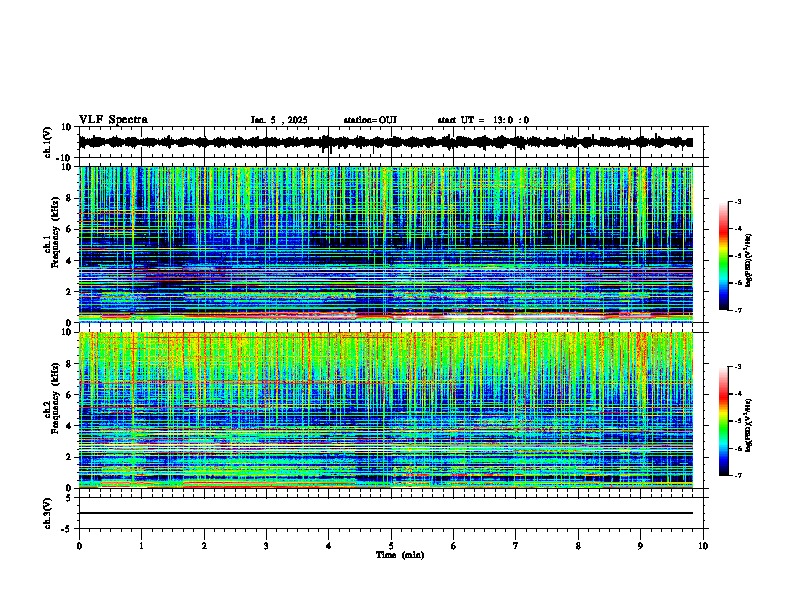Click time axis tick label '7'

[x=516, y=546]
